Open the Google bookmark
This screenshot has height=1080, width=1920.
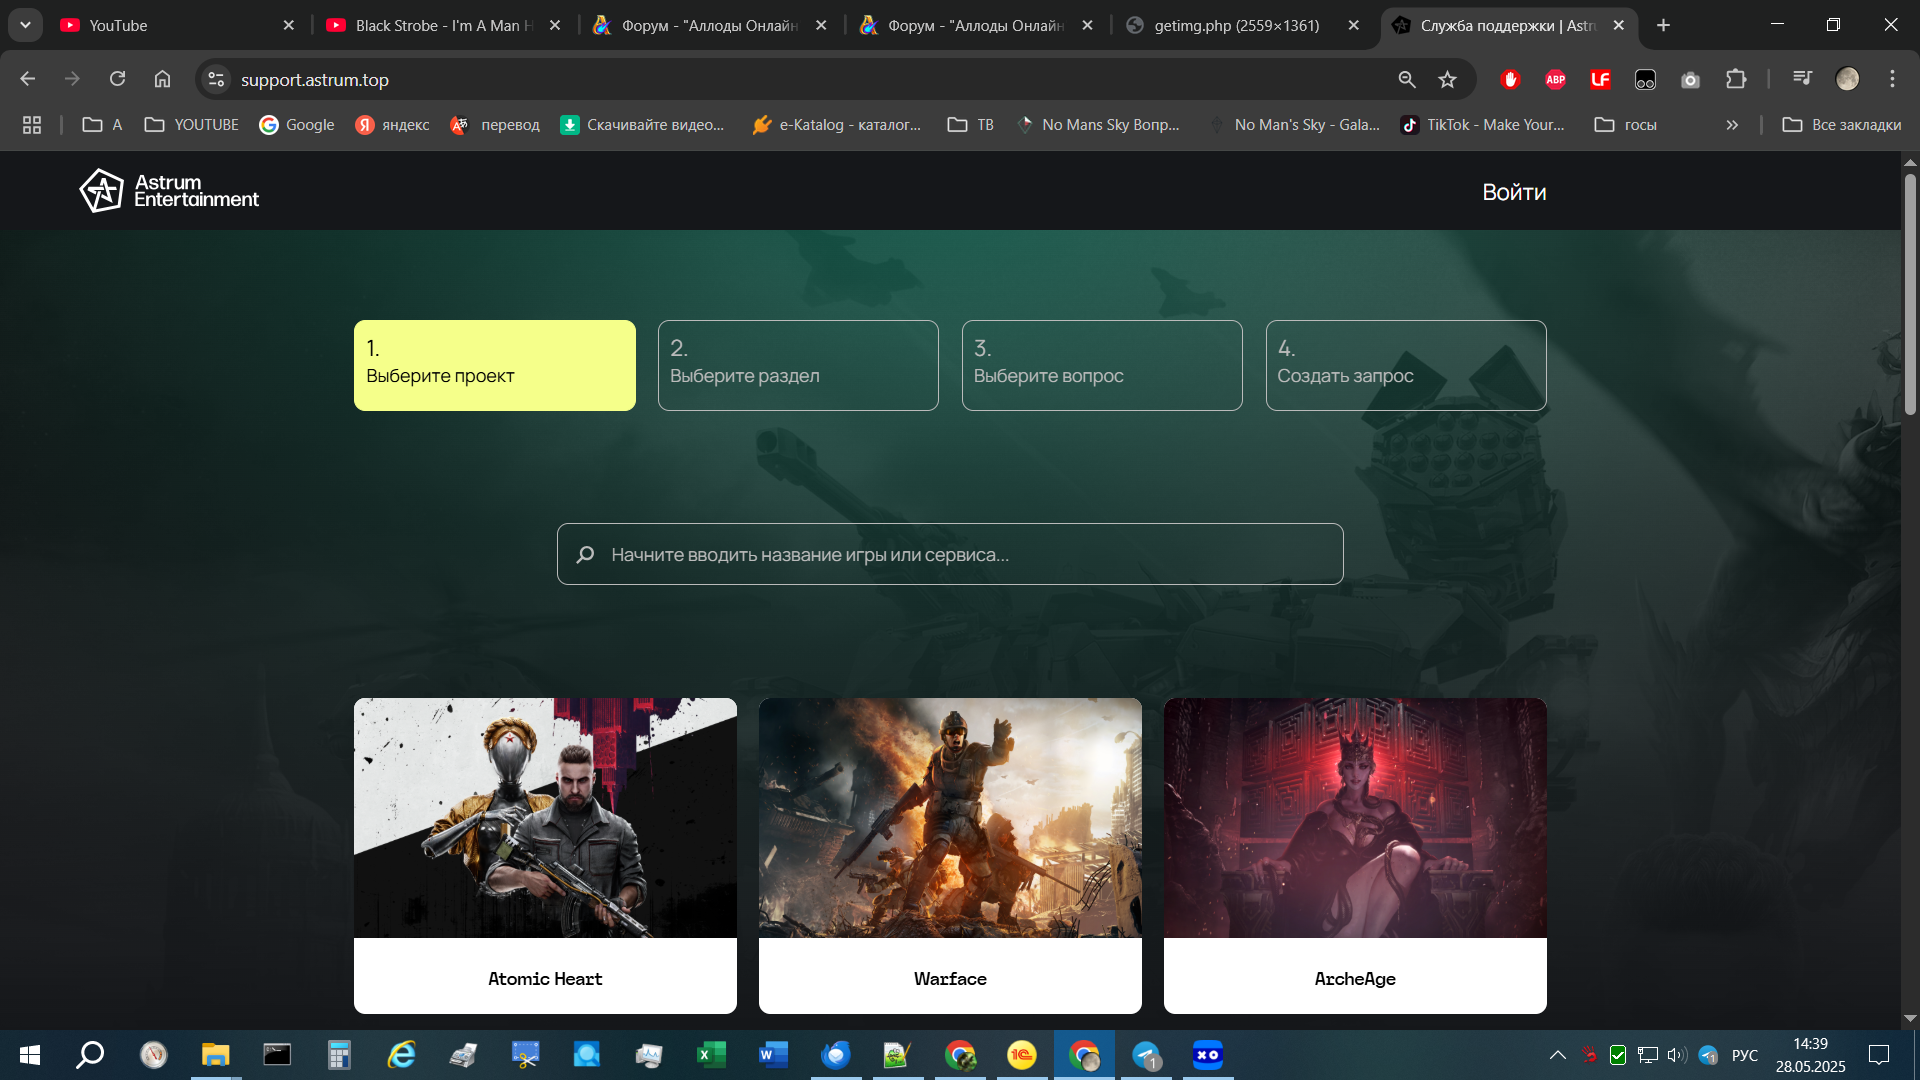(x=297, y=125)
